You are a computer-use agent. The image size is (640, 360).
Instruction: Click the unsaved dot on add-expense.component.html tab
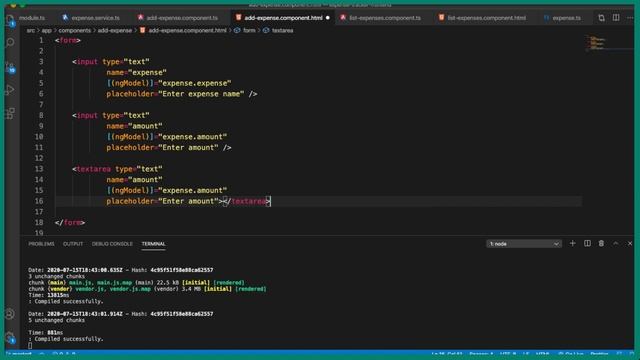pyautogui.click(x=328, y=18)
